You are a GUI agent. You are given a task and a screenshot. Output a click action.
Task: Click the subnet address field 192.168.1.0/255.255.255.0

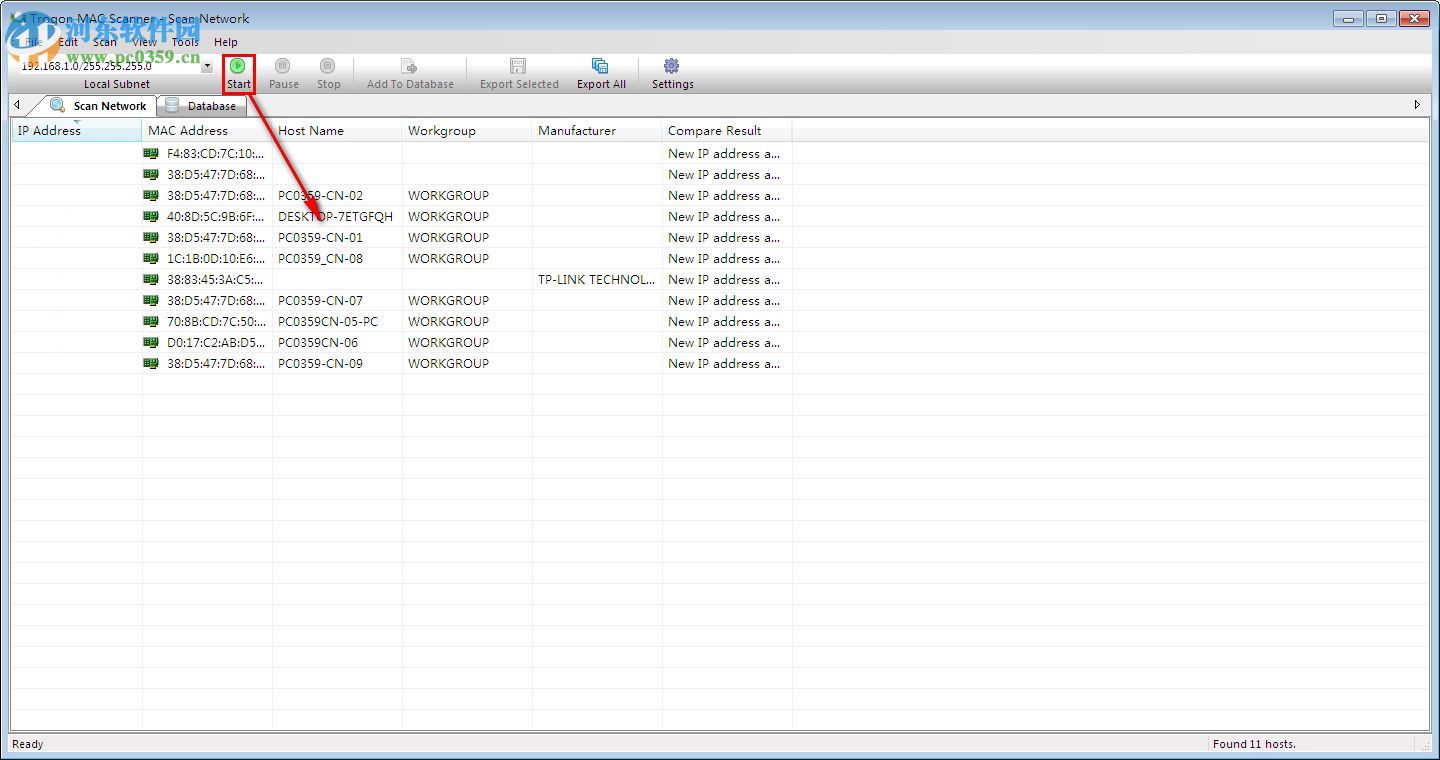(x=108, y=67)
